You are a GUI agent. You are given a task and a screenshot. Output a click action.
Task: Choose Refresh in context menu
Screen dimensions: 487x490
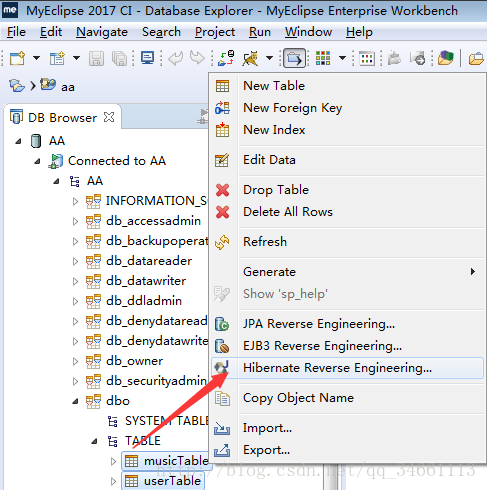(x=347, y=242)
